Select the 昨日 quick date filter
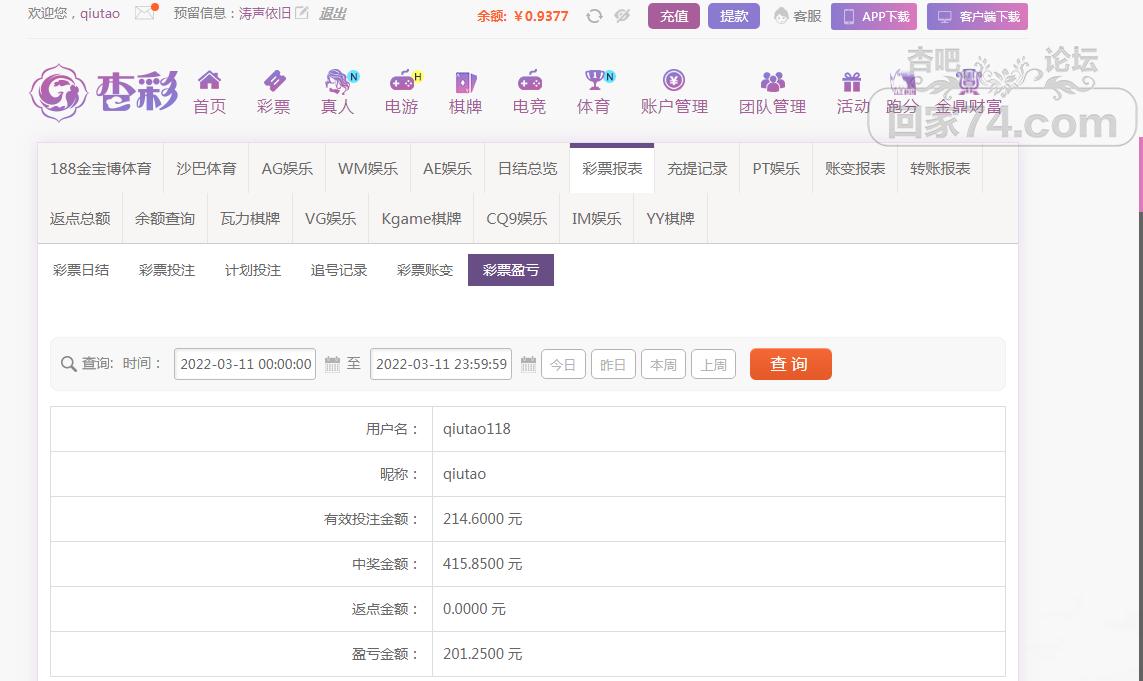This screenshot has width=1143, height=681. coord(613,365)
